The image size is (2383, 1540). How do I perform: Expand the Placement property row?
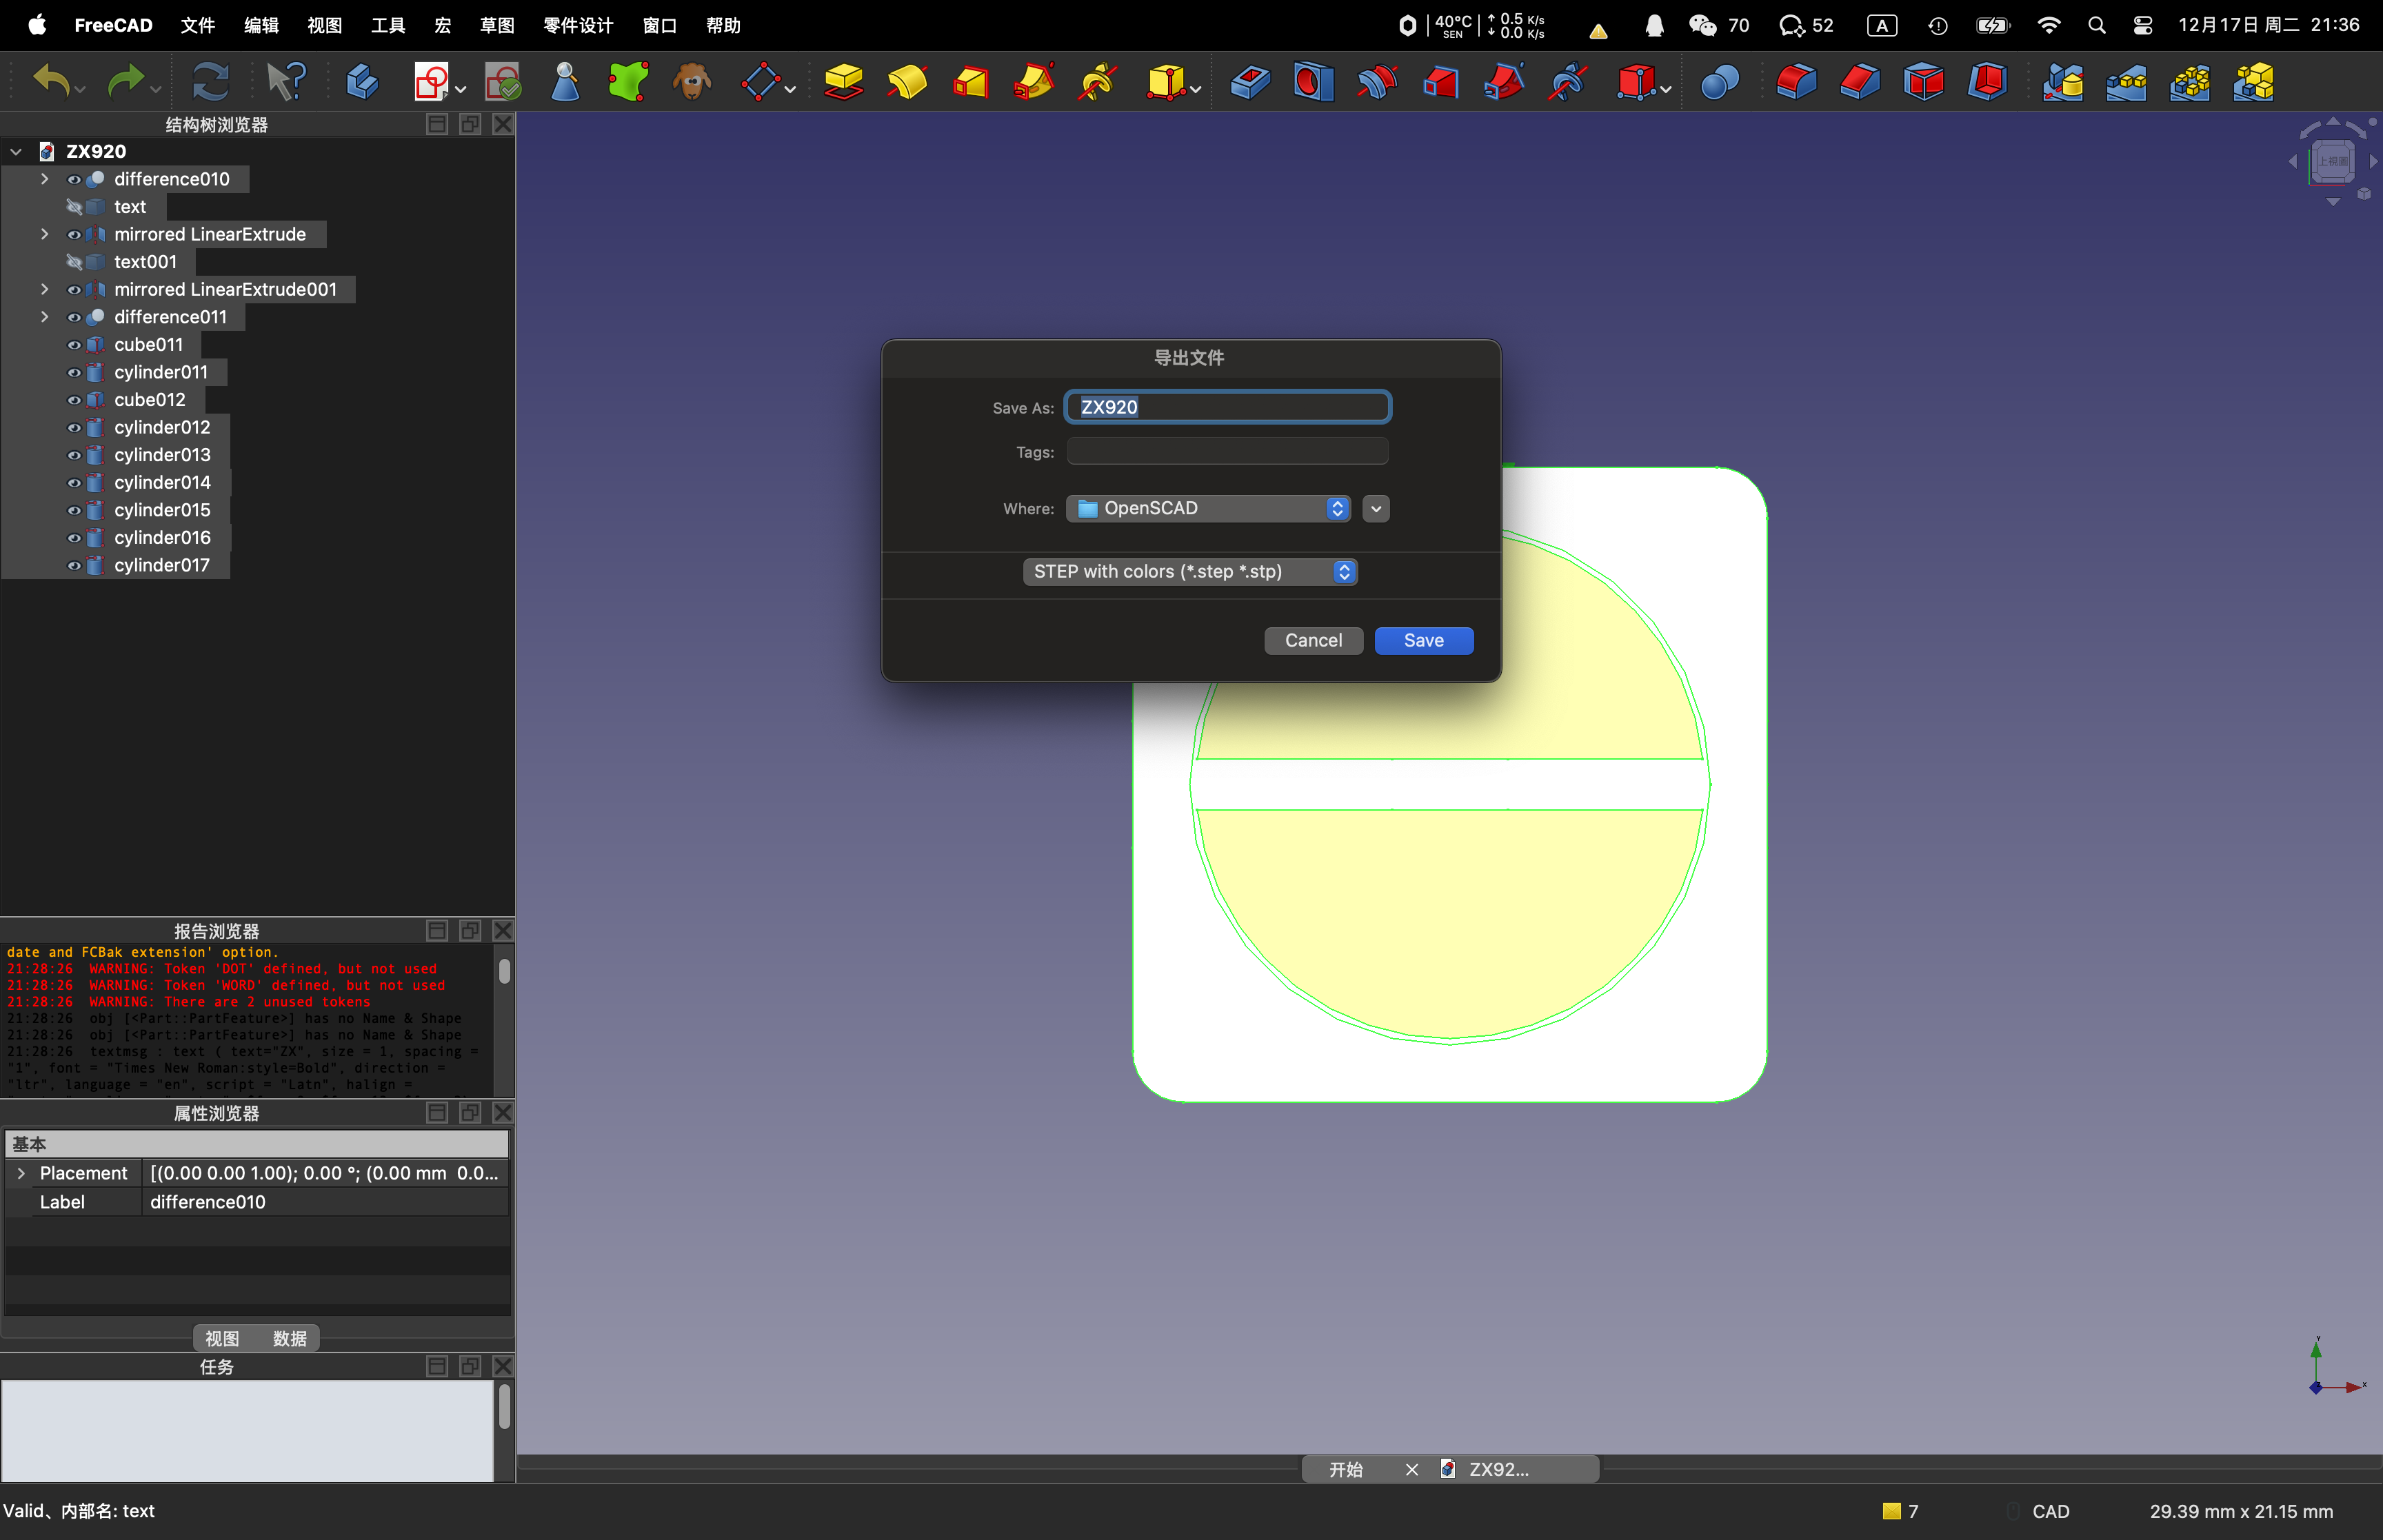[21, 1173]
